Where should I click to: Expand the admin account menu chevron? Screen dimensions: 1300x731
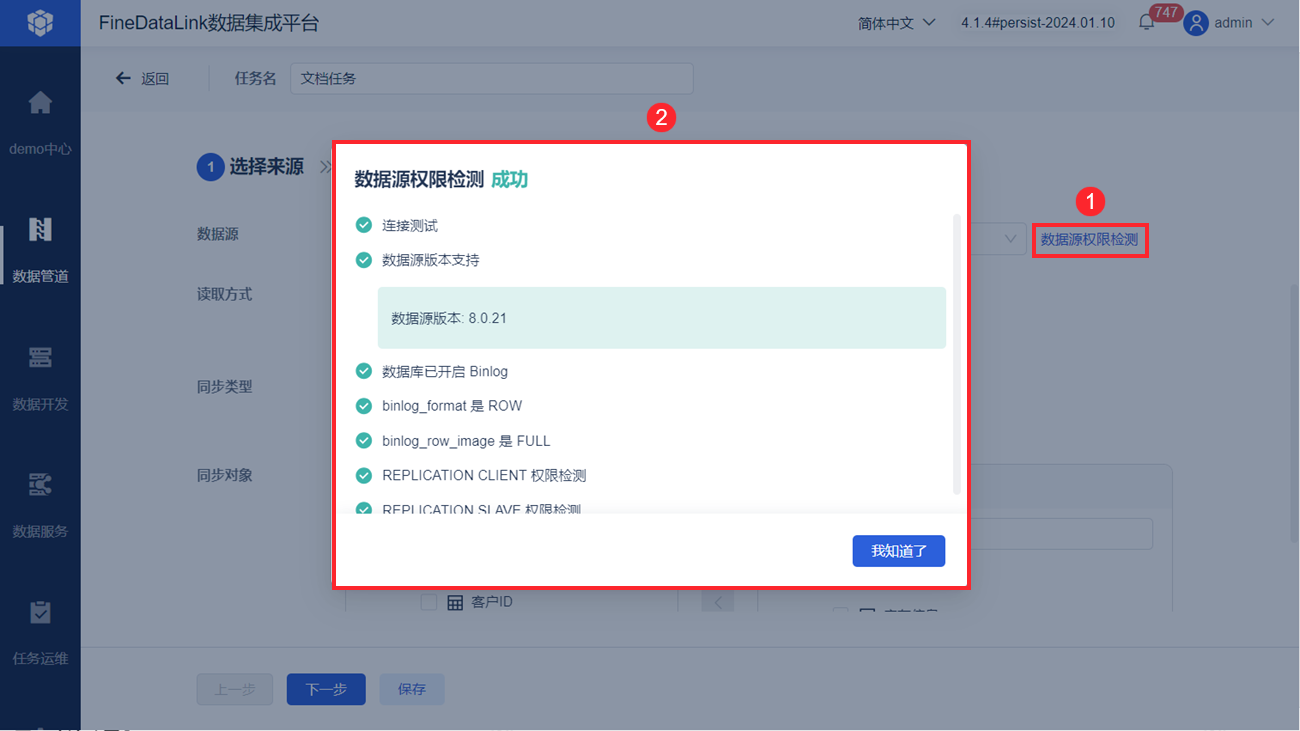pos(1268,22)
